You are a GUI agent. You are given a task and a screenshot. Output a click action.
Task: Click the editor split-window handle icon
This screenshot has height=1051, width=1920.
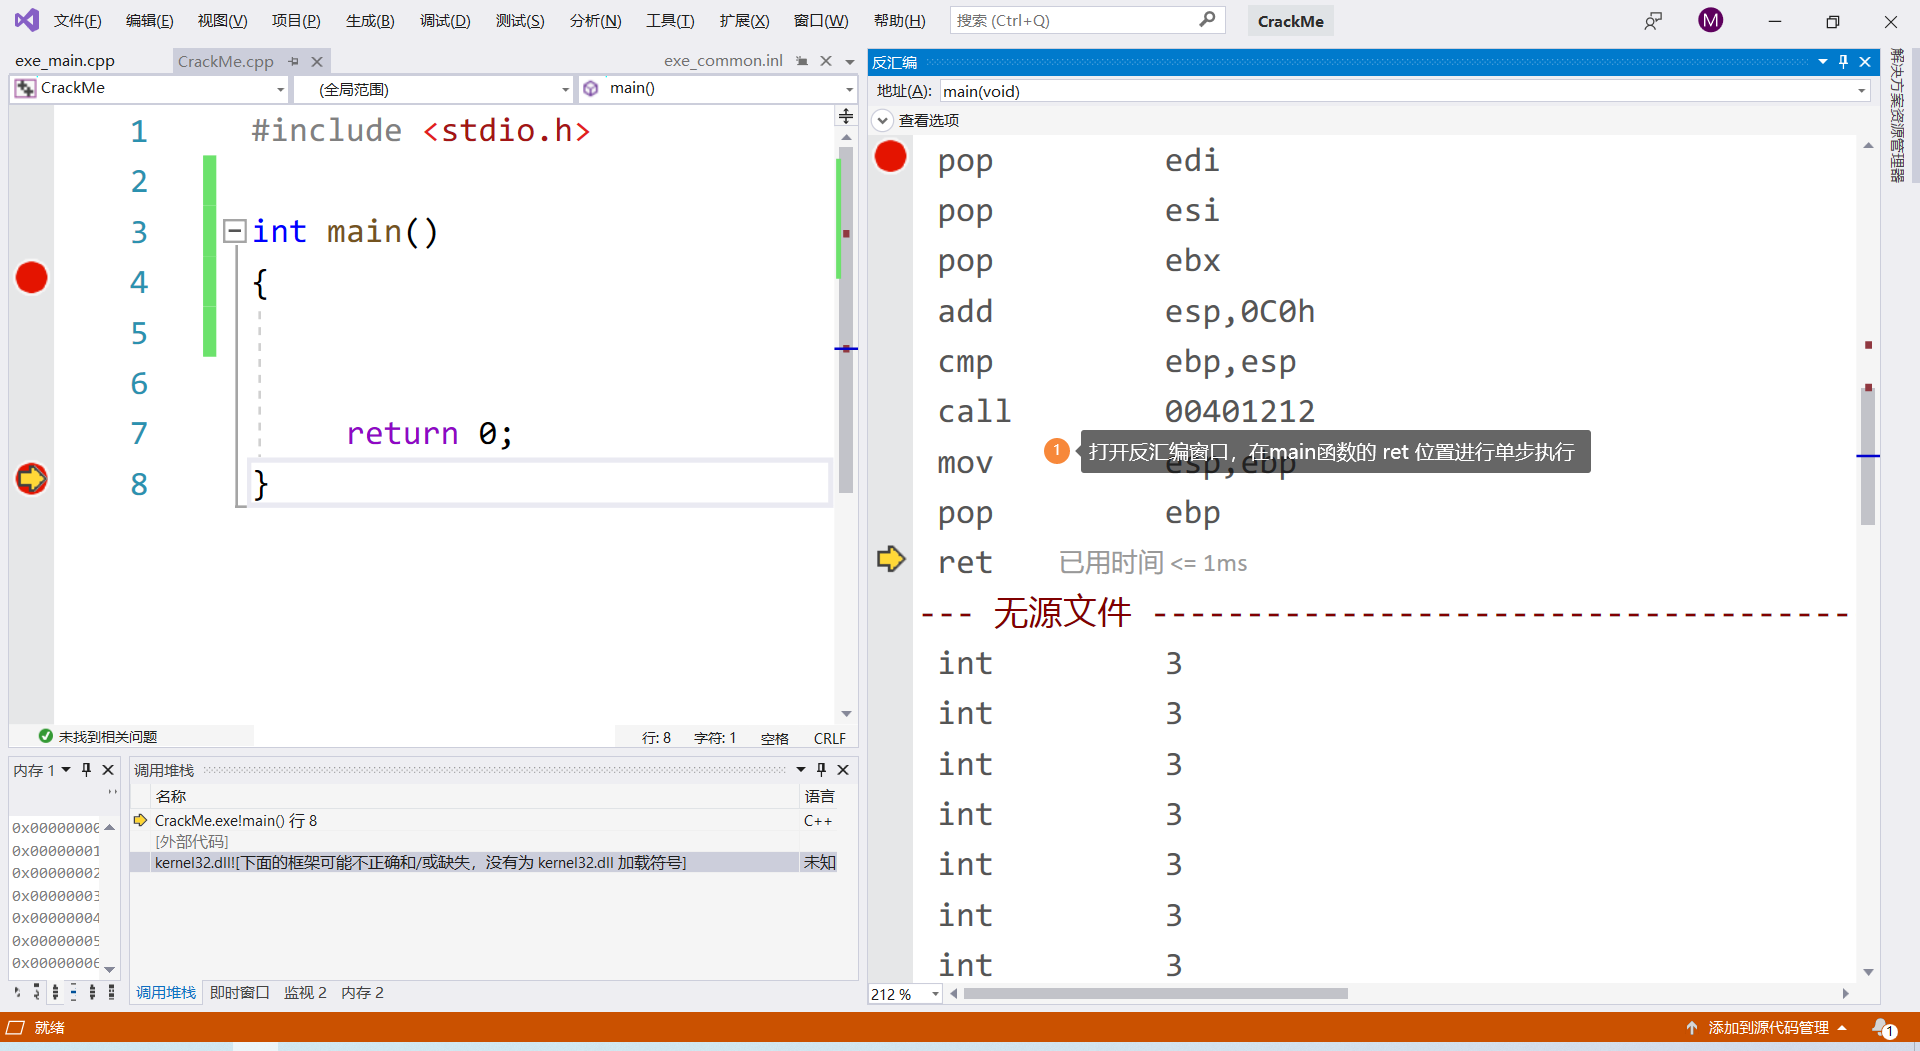click(846, 116)
